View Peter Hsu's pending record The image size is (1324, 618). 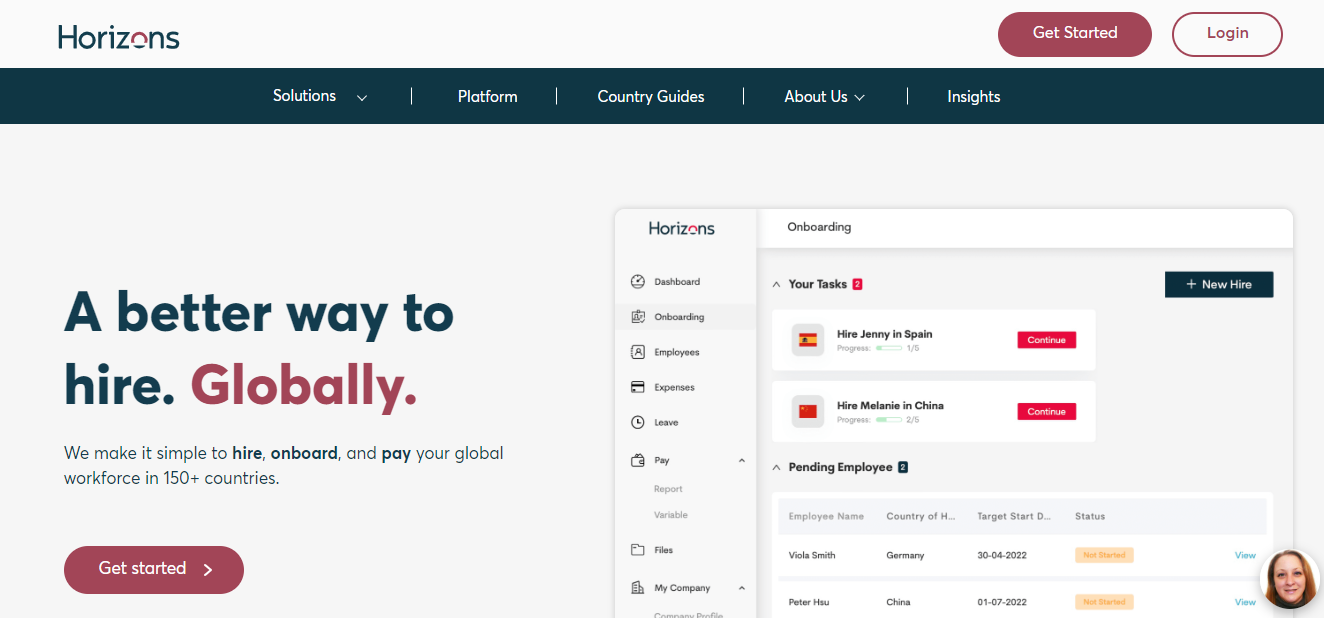(x=1245, y=602)
